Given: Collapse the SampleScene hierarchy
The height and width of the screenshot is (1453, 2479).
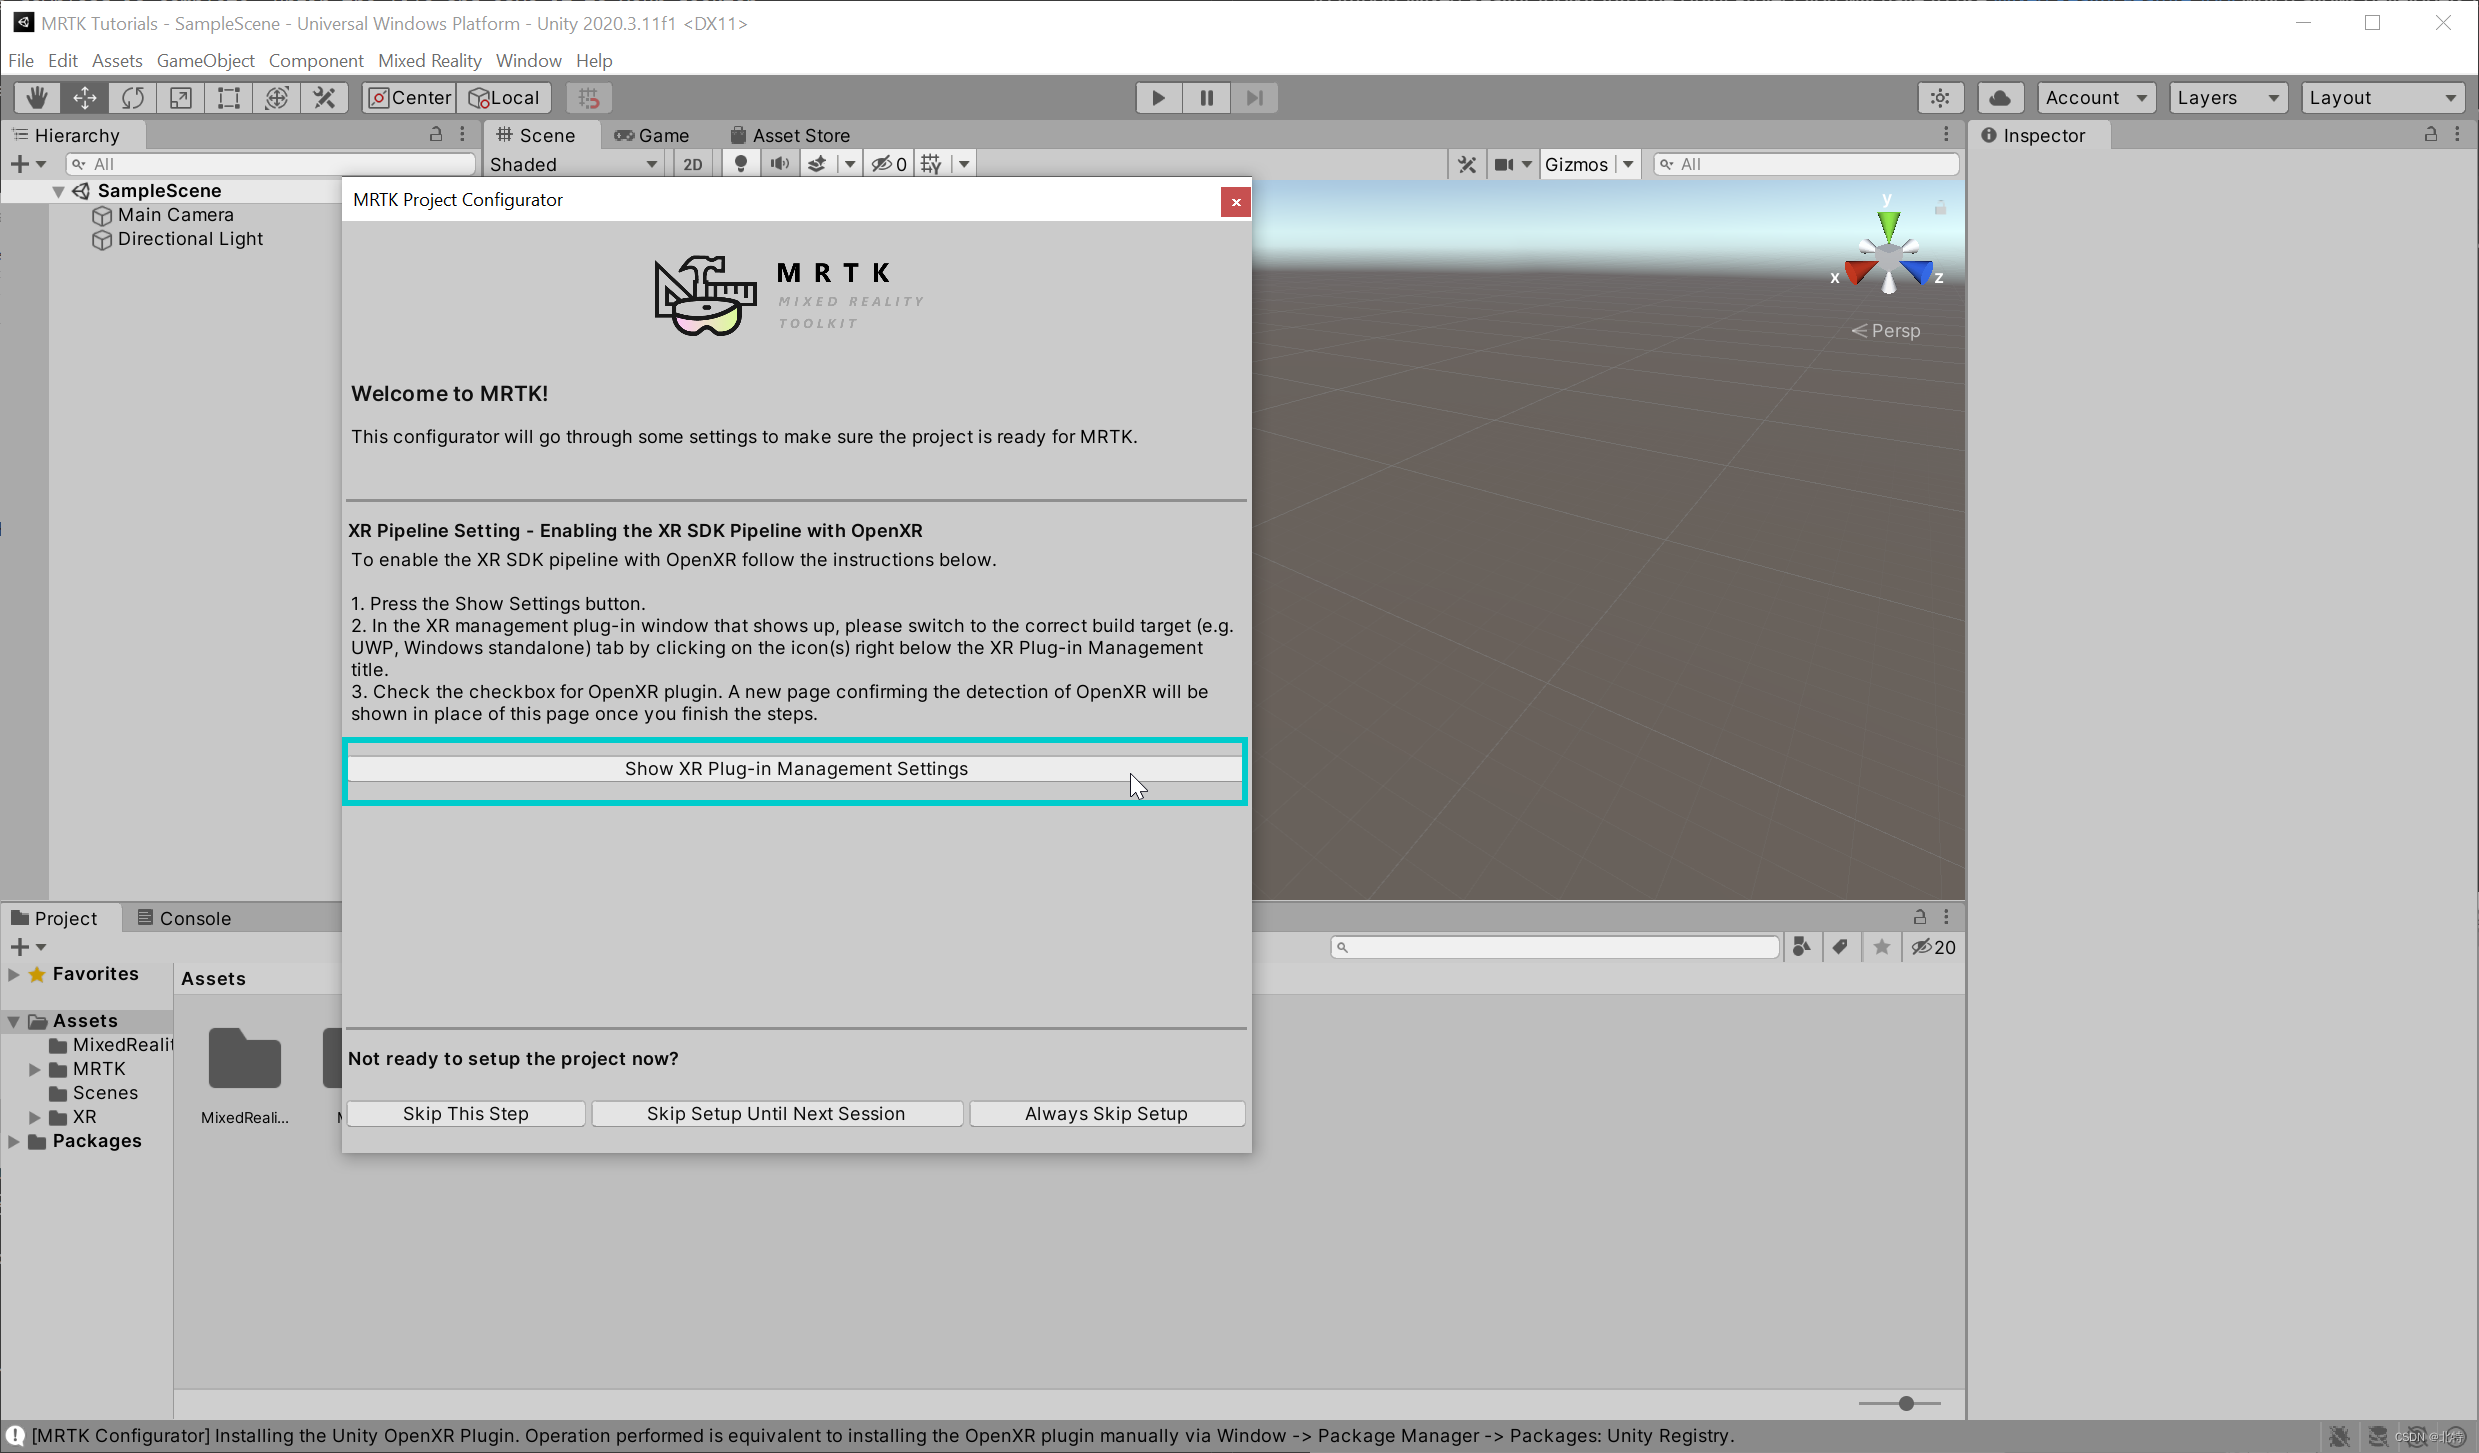Looking at the screenshot, I should tap(58, 191).
